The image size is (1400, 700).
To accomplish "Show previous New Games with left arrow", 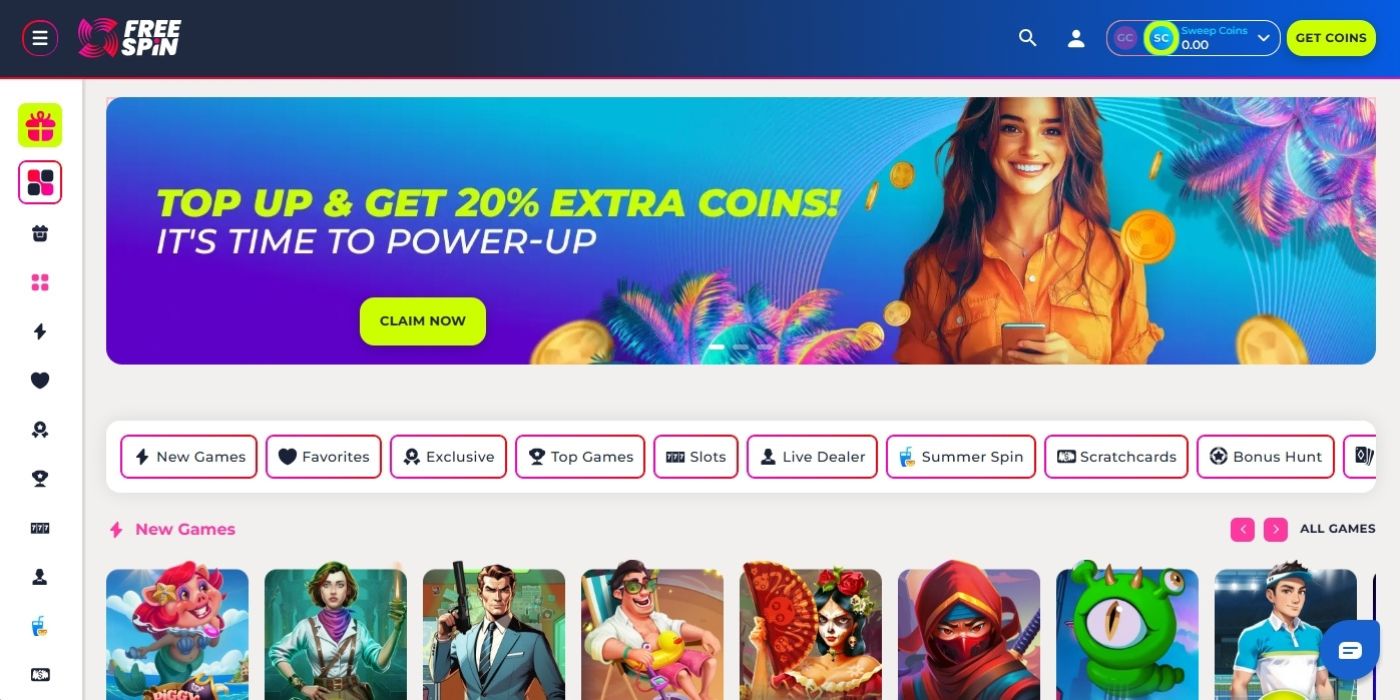I will coord(1242,529).
